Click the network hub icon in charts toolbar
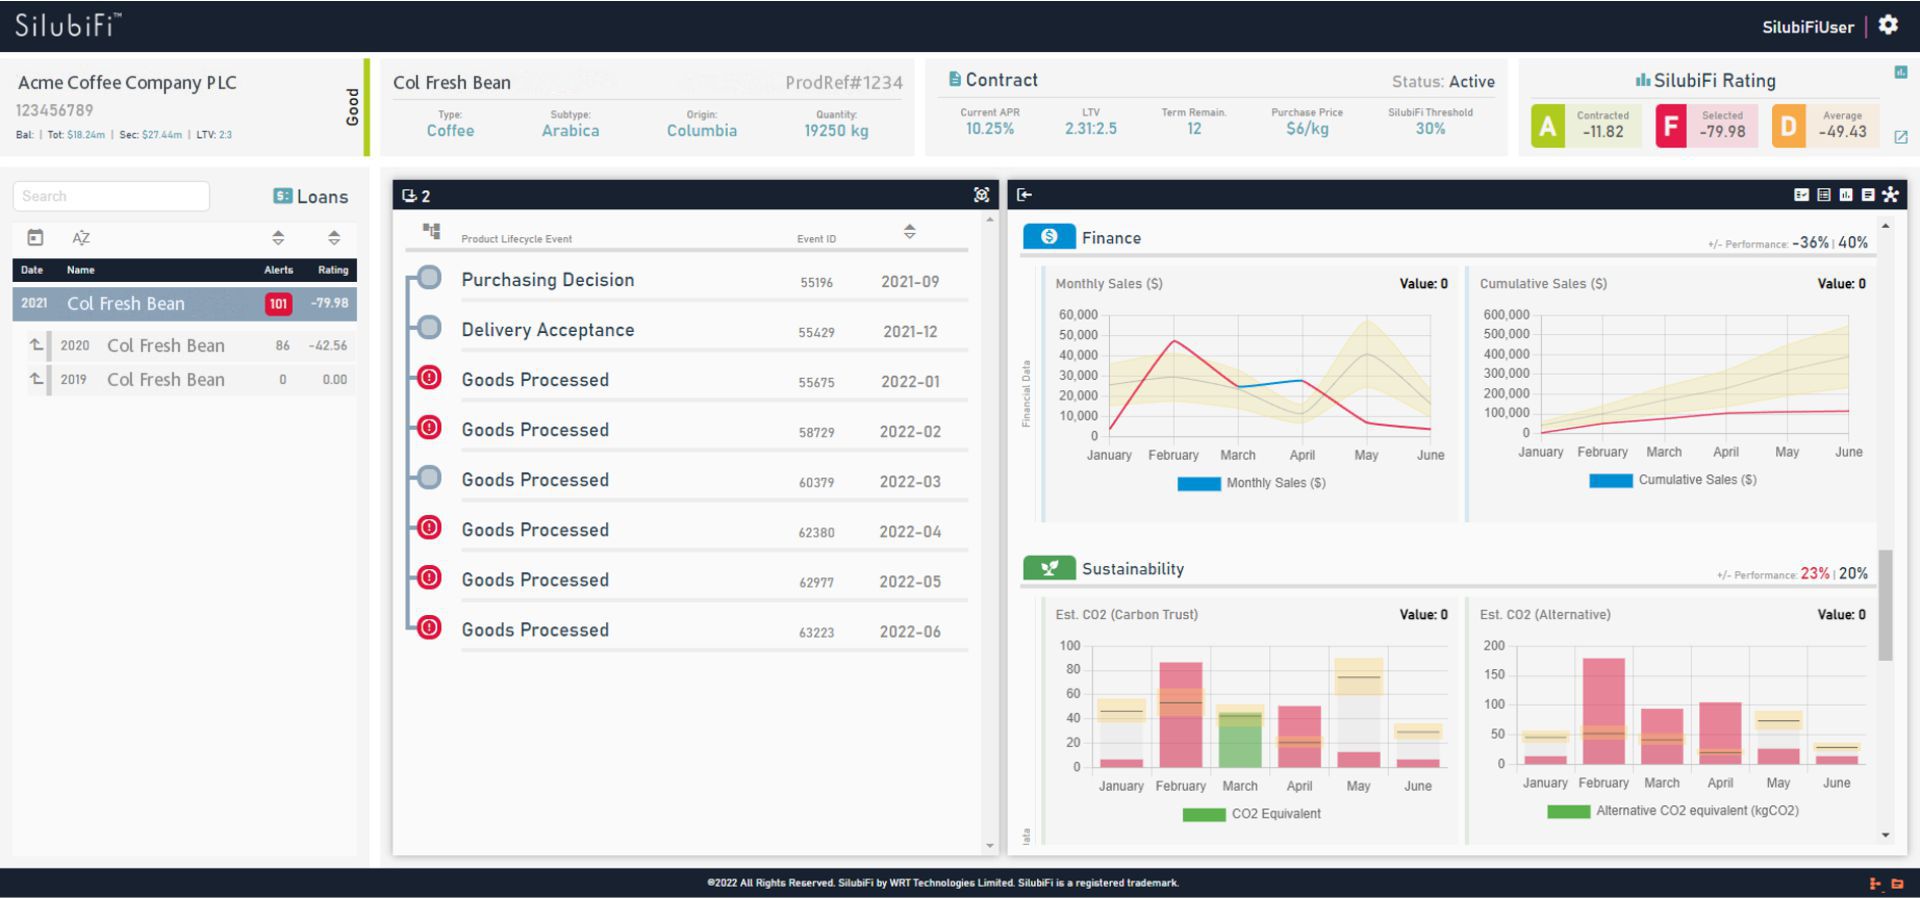Image resolution: width=1920 pixels, height=898 pixels. [1889, 195]
